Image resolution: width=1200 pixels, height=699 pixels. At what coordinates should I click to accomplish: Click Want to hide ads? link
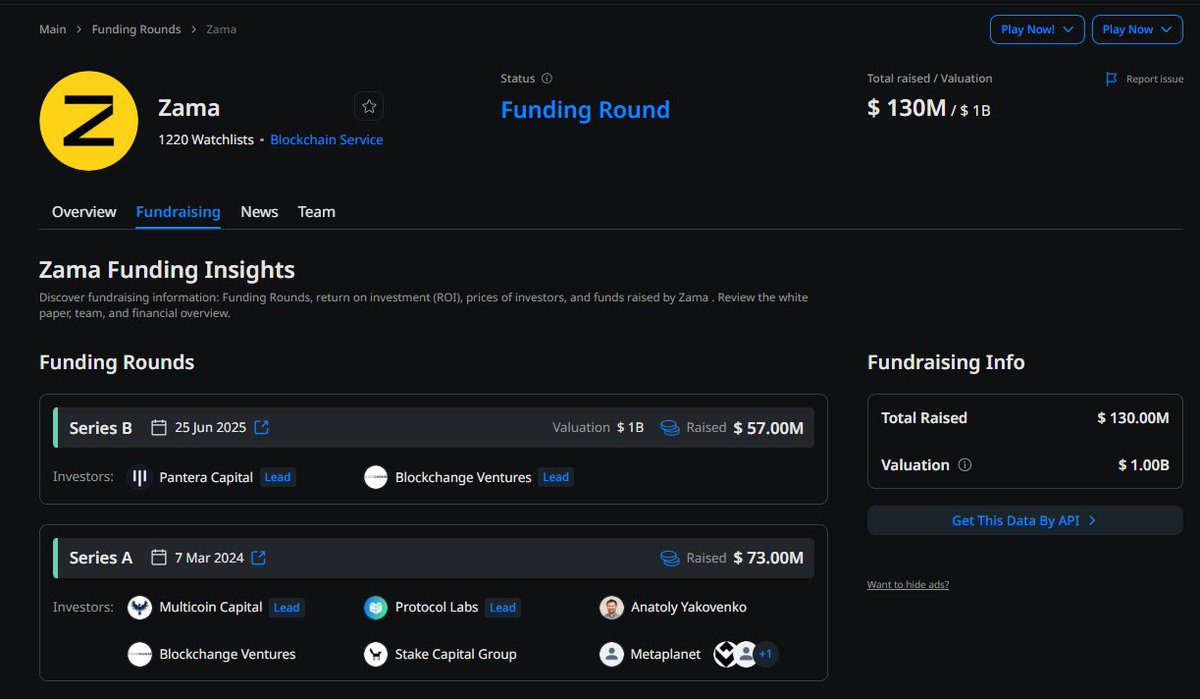click(908, 584)
